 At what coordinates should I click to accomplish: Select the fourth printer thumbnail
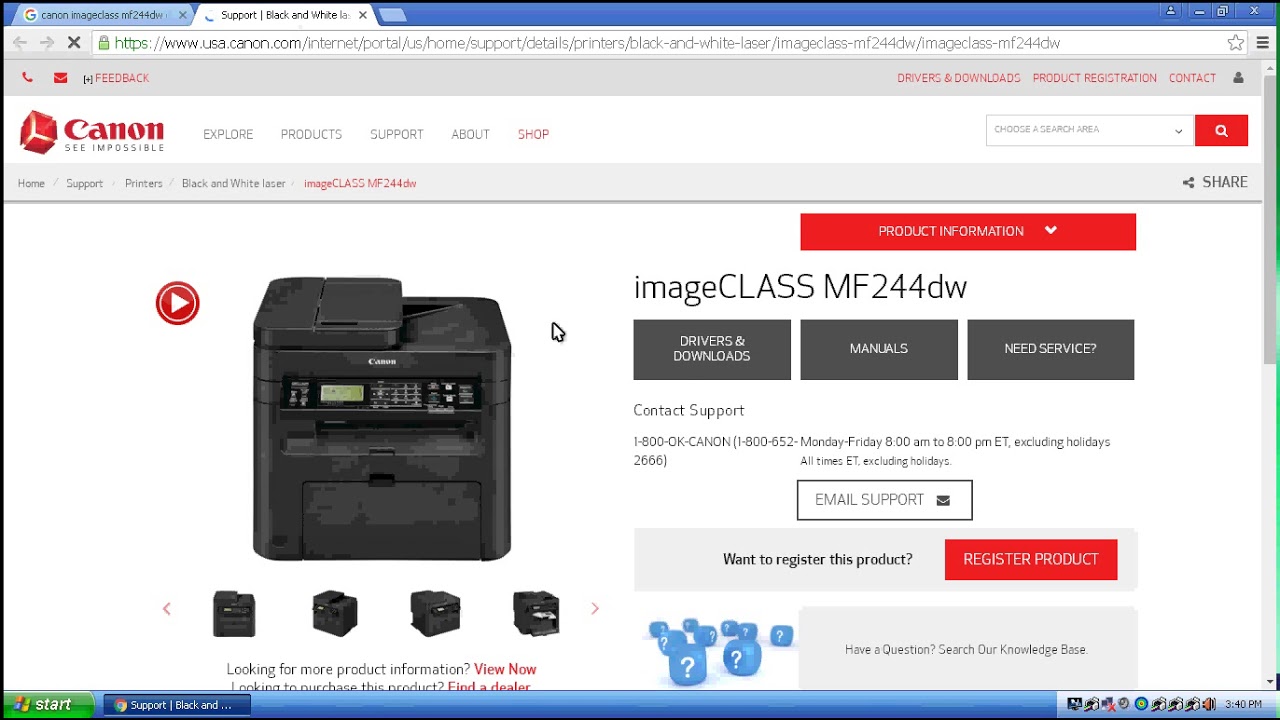pos(536,613)
